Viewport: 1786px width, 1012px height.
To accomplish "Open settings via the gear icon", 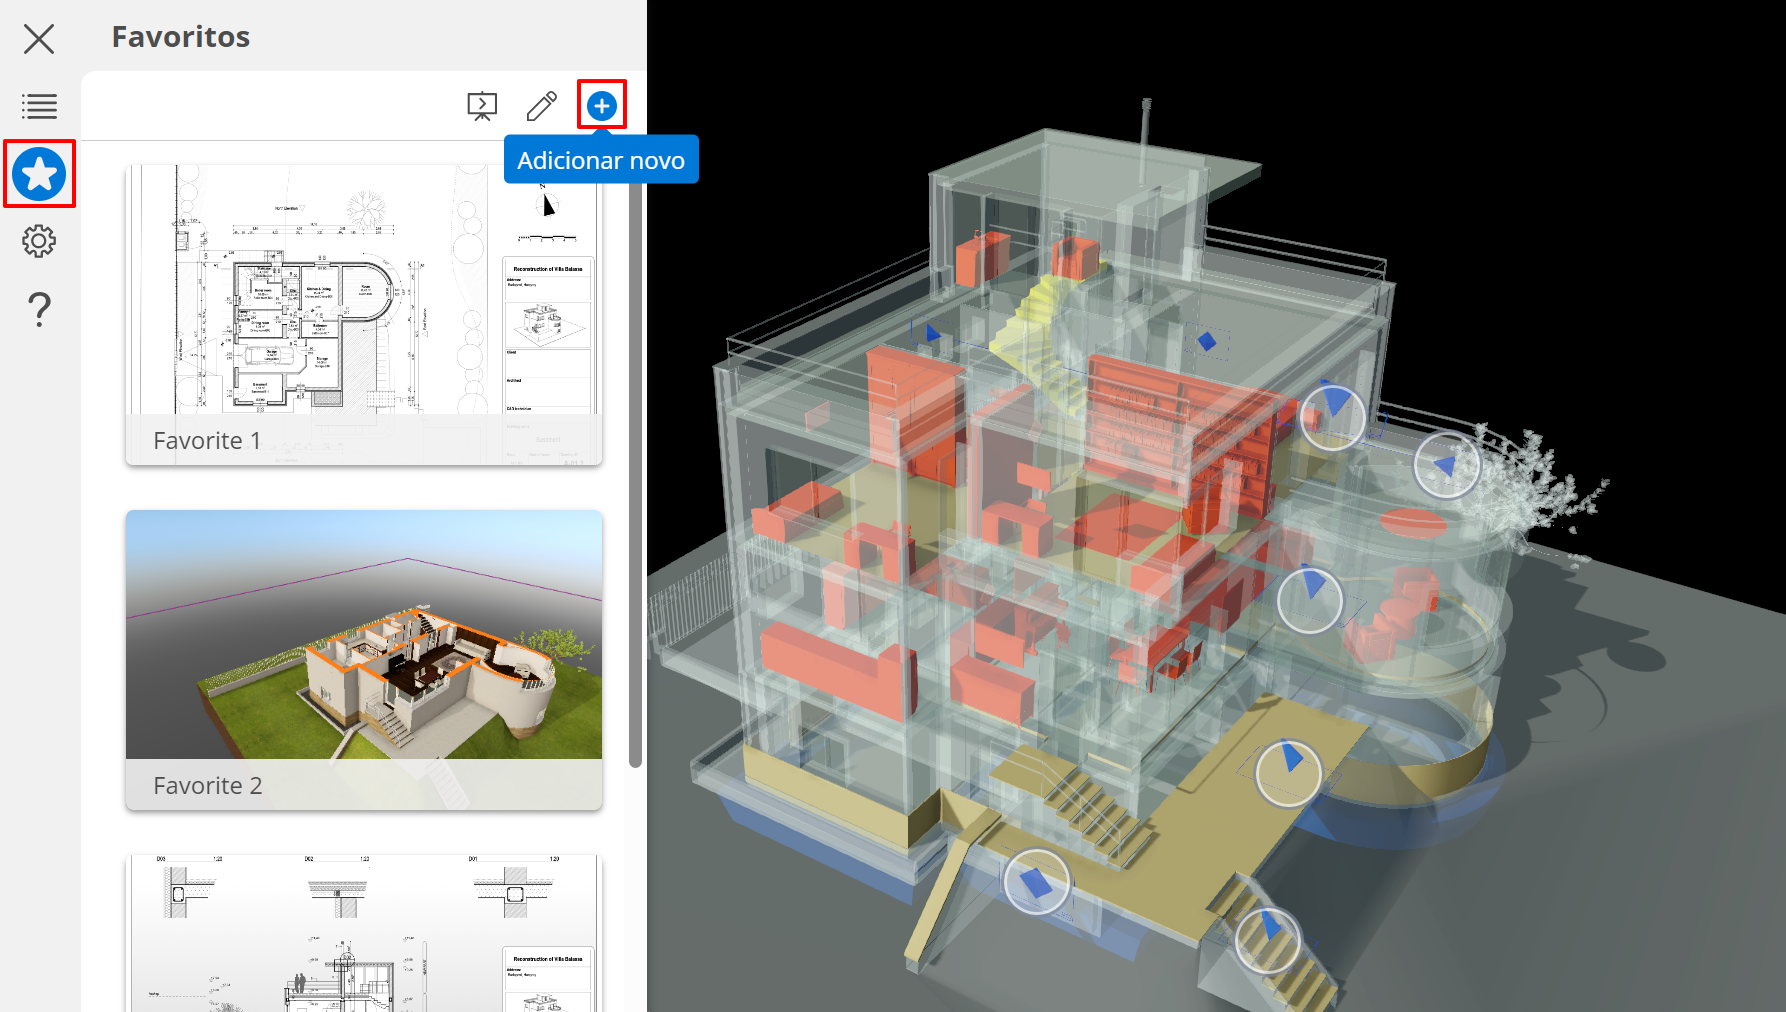I will (39, 241).
